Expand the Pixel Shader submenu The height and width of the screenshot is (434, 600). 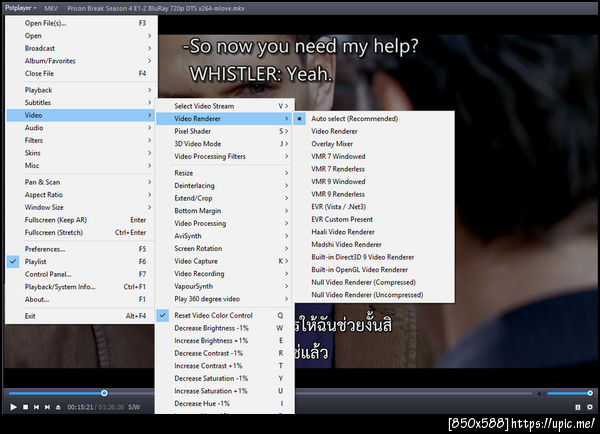coord(225,132)
